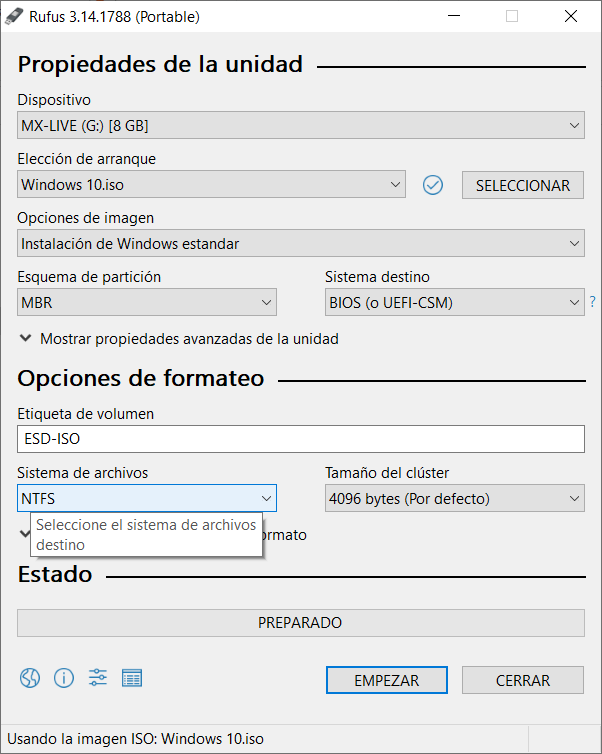Minimize the Rufus window
The height and width of the screenshot is (754, 602).
[454, 16]
